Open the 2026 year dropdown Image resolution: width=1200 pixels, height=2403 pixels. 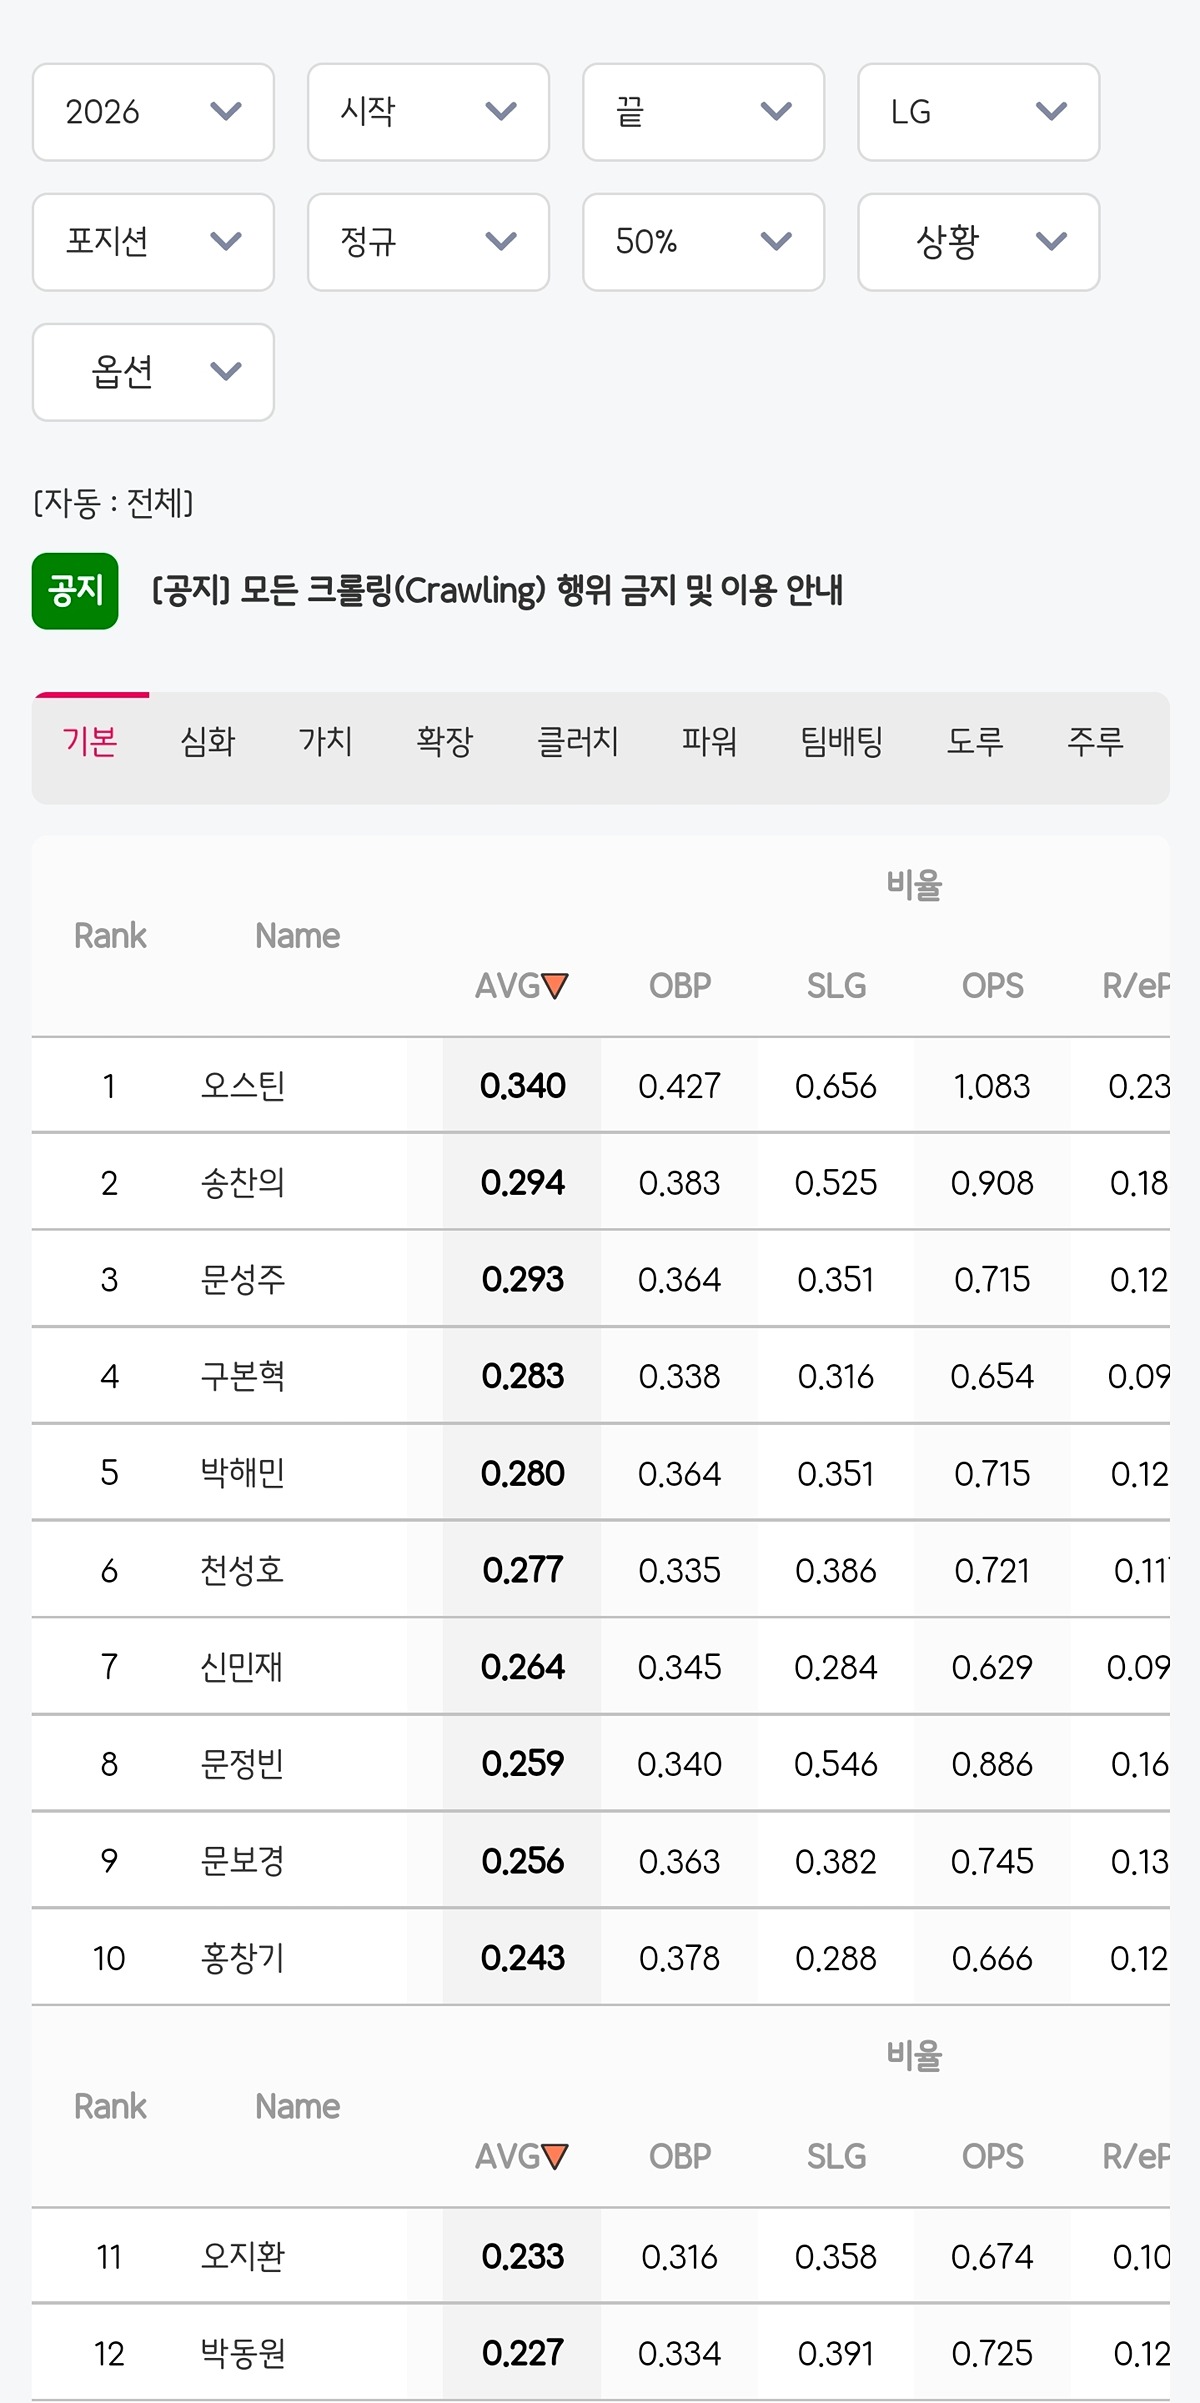point(153,112)
